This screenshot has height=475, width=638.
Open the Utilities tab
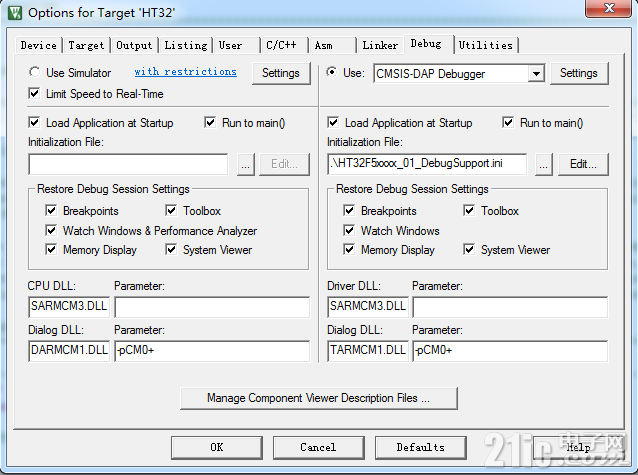click(x=486, y=45)
